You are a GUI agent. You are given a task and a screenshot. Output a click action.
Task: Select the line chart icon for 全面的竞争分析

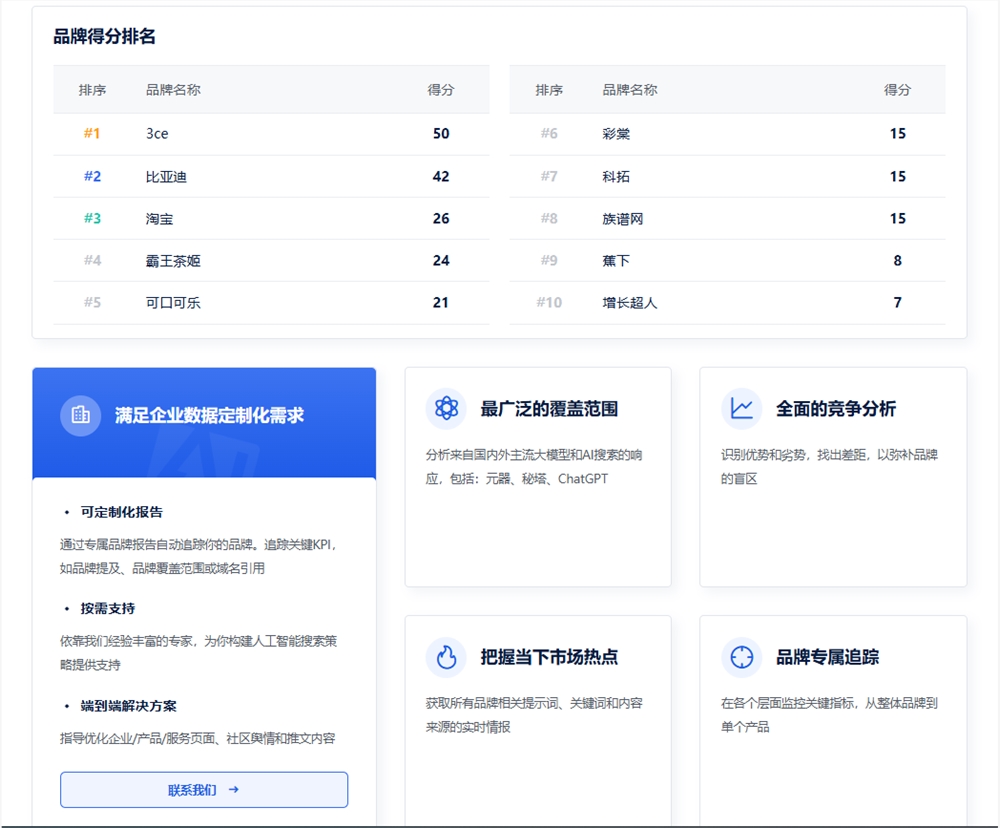click(741, 408)
